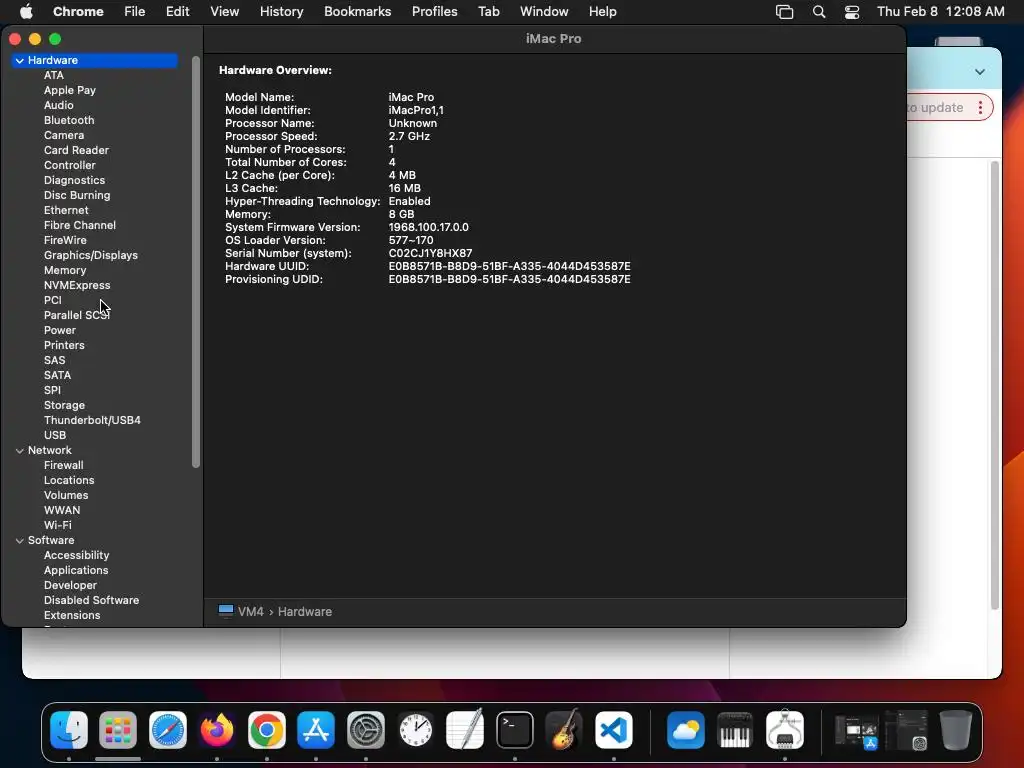Select Memory in the sidebar
This screenshot has height=768, width=1024.
[65, 270]
